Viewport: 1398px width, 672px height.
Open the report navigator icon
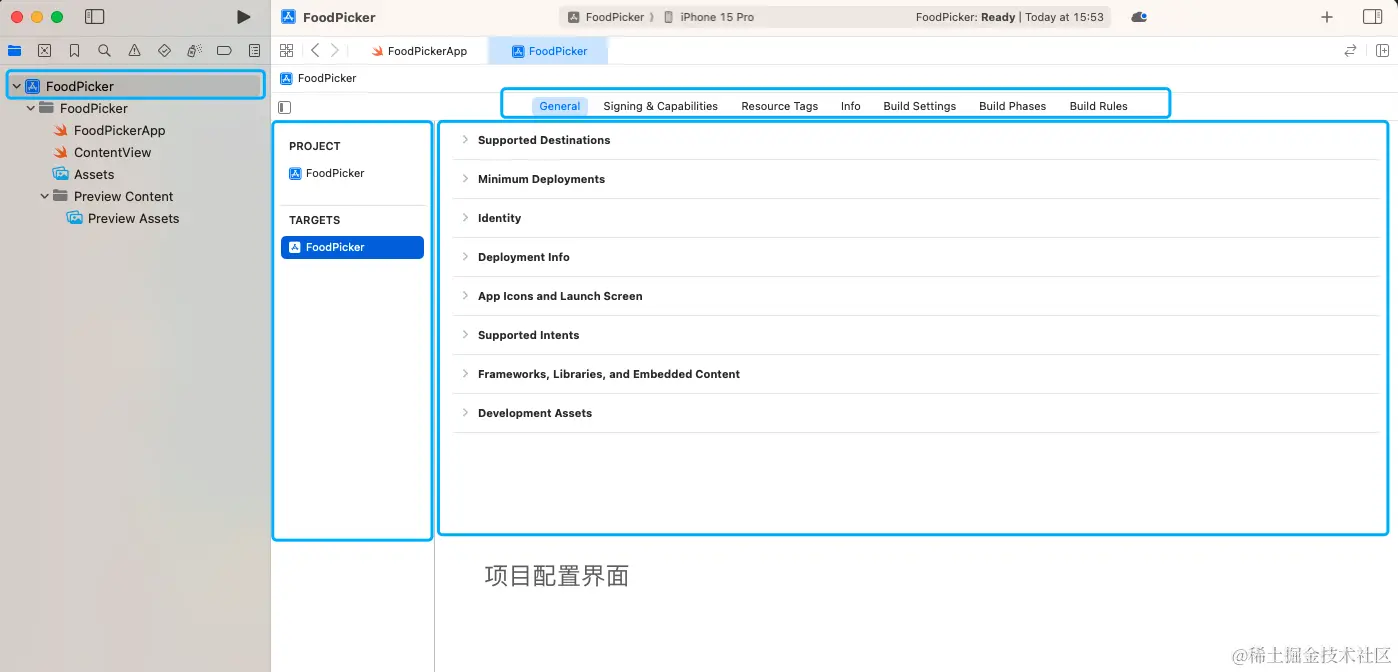pos(254,50)
